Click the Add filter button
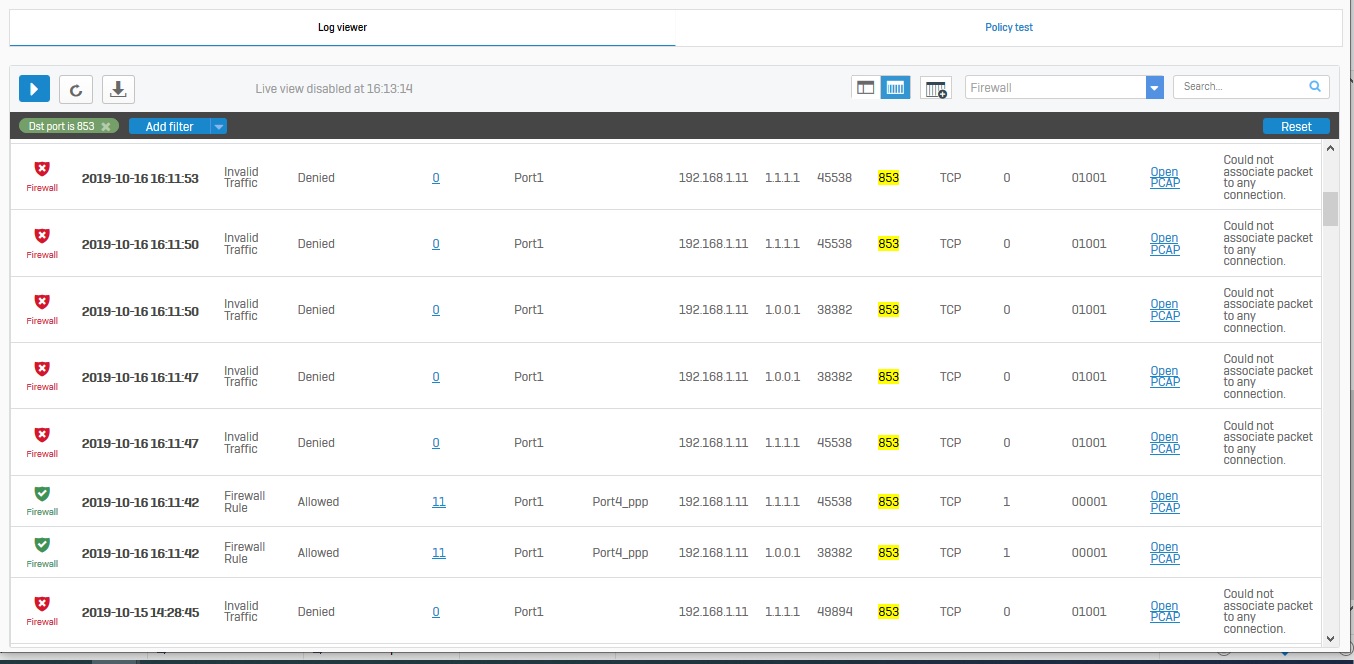This screenshot has width=1354, height=664. point(169,127)
